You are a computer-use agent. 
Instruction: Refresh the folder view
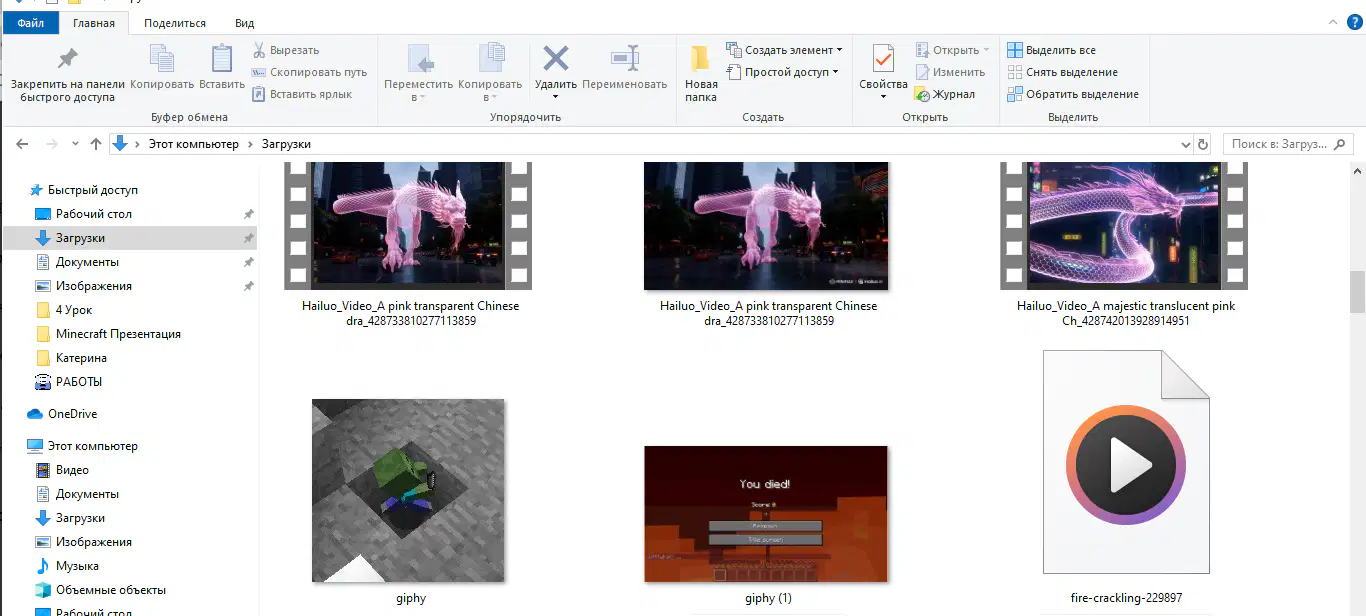click(x=1203, y=144)
